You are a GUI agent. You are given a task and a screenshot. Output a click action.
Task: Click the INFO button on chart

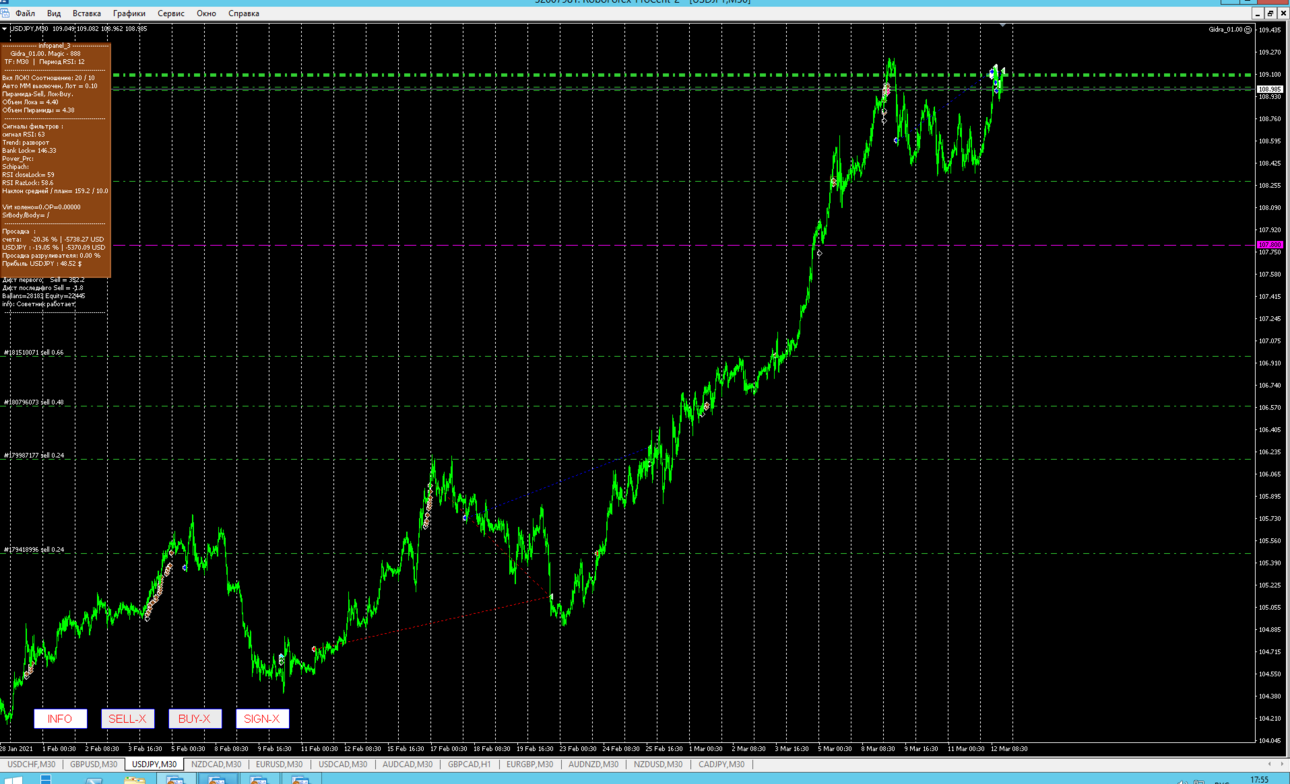click(60, 719)
